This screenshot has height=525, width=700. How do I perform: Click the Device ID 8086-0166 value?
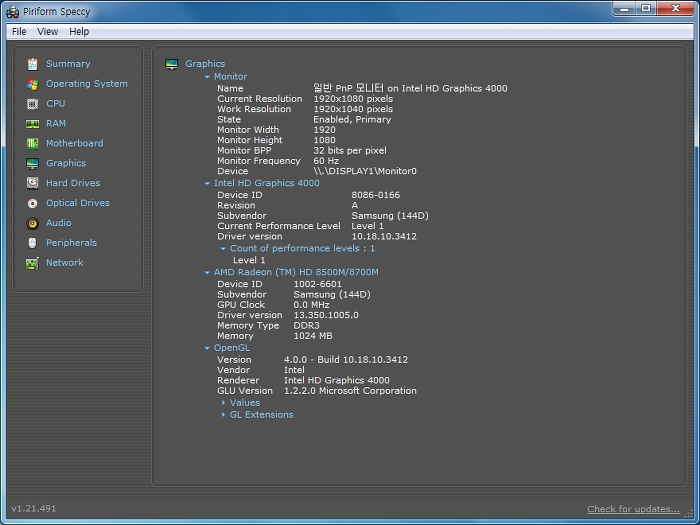pyautogui.click(x=375, y=195)
